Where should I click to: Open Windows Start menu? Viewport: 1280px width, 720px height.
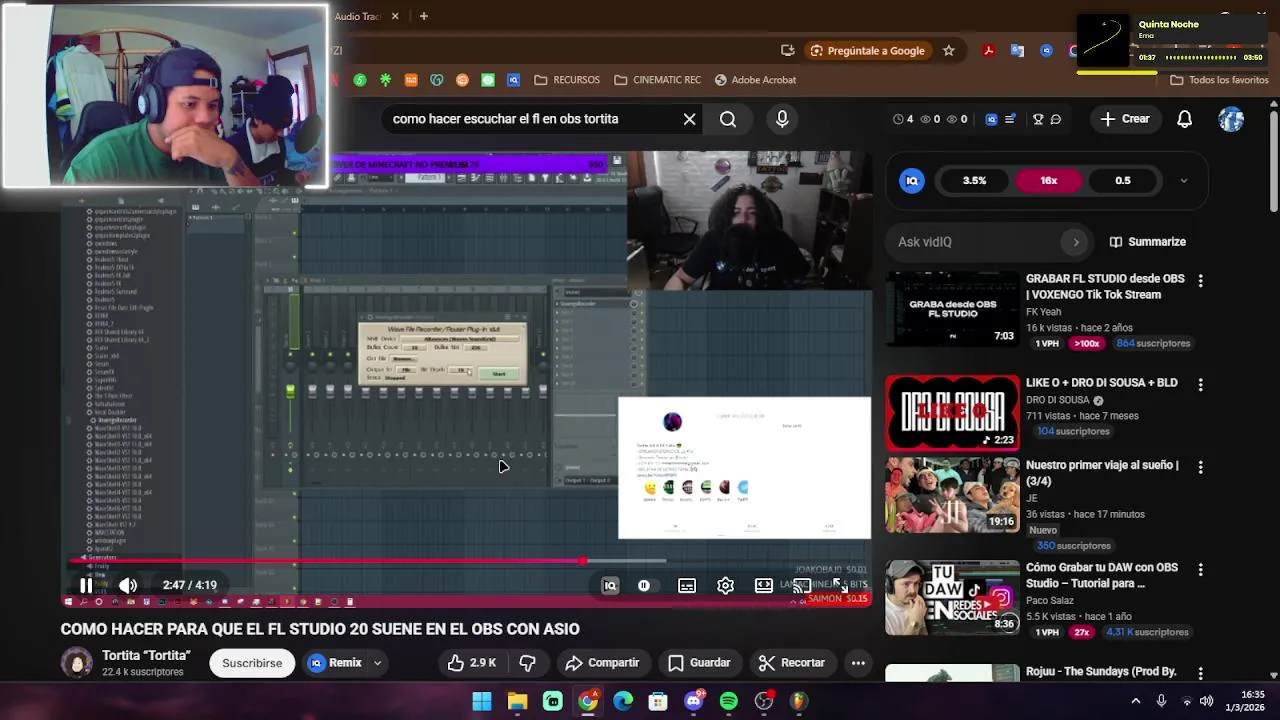point(482,701)
